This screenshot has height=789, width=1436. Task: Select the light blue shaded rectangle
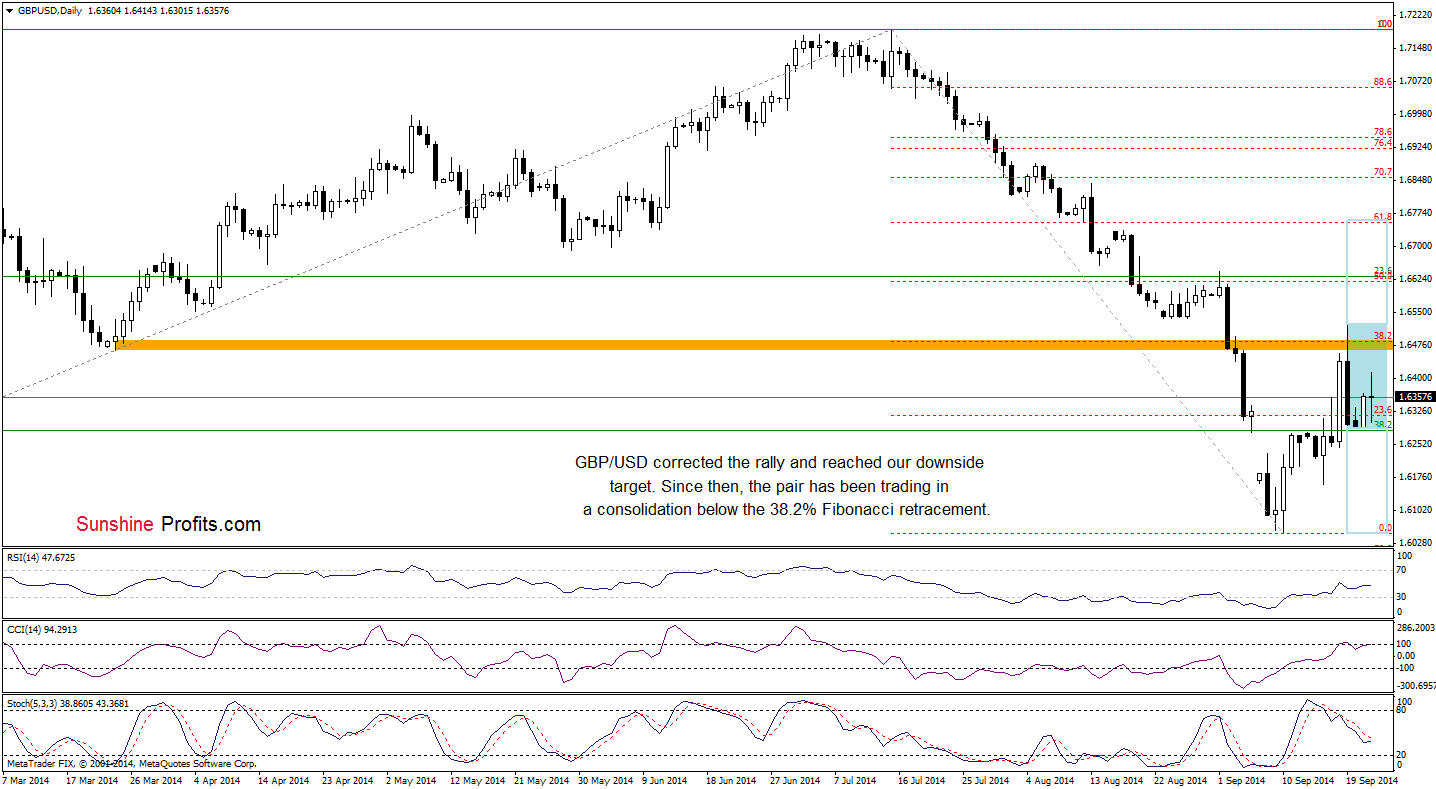1368,376
